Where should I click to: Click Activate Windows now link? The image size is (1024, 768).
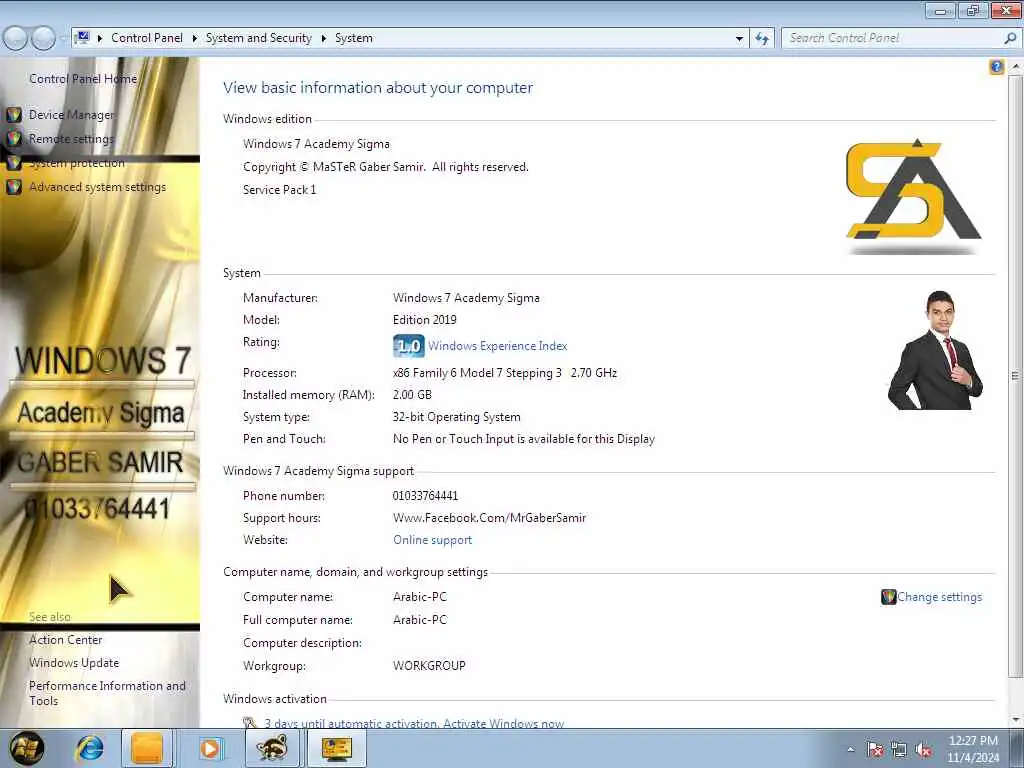coord(504,723)
